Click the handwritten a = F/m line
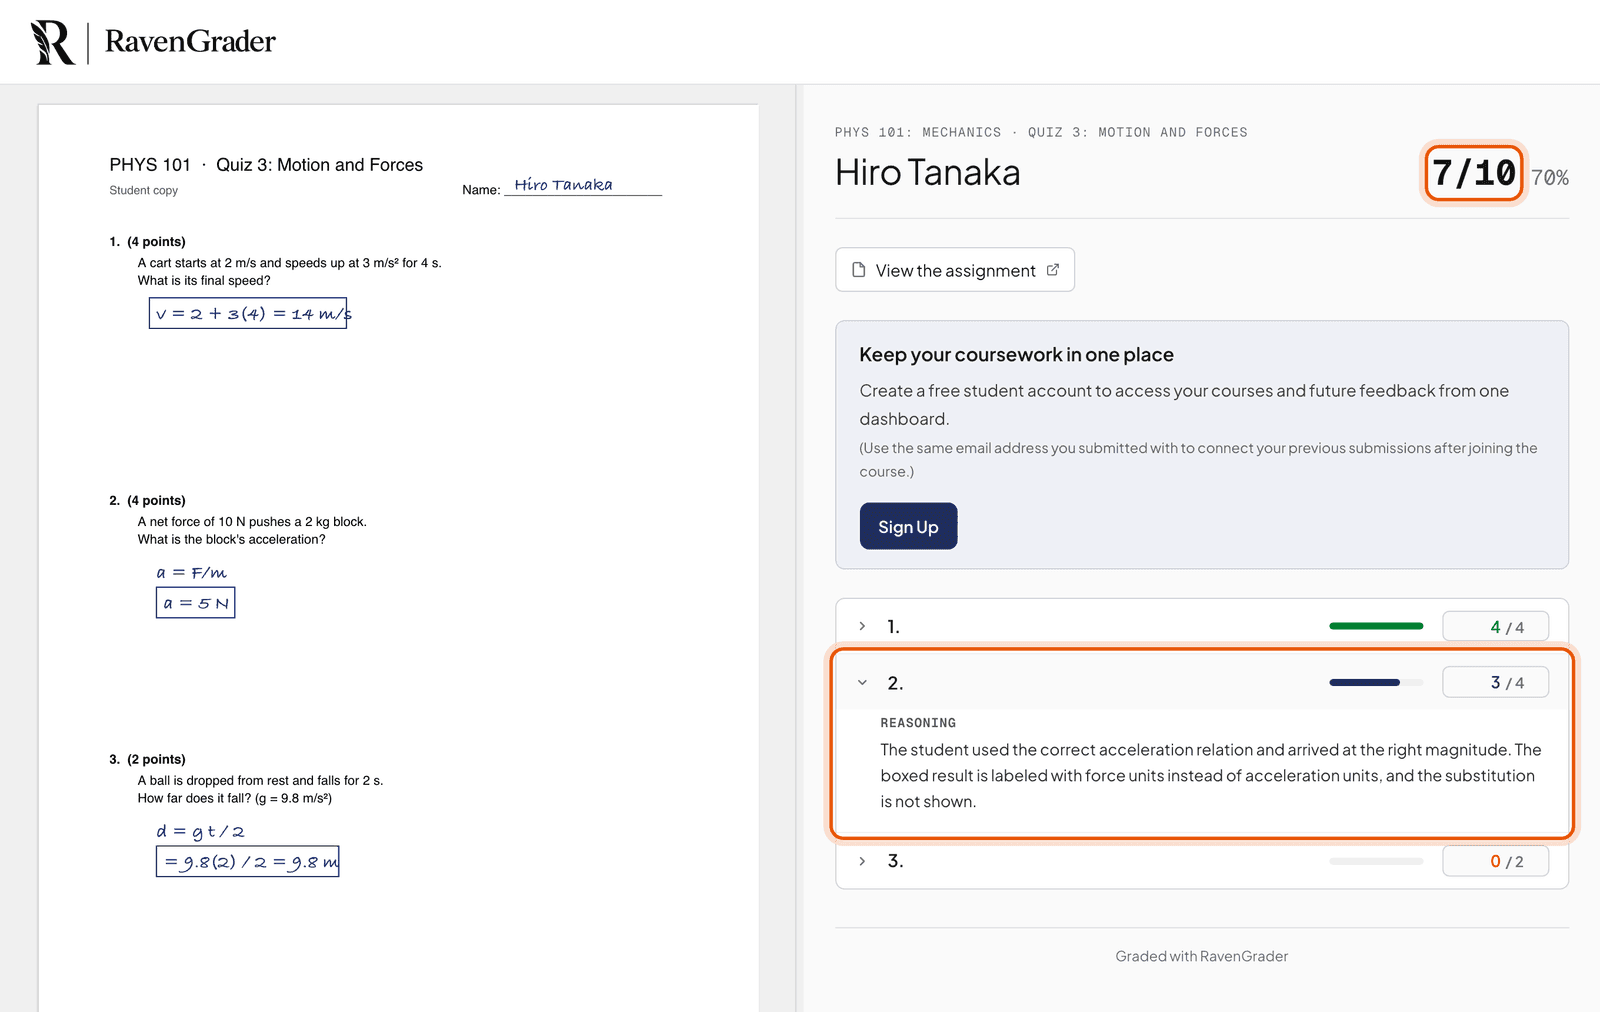Viewport: 1600px width, 1012px height. point(191,573)
